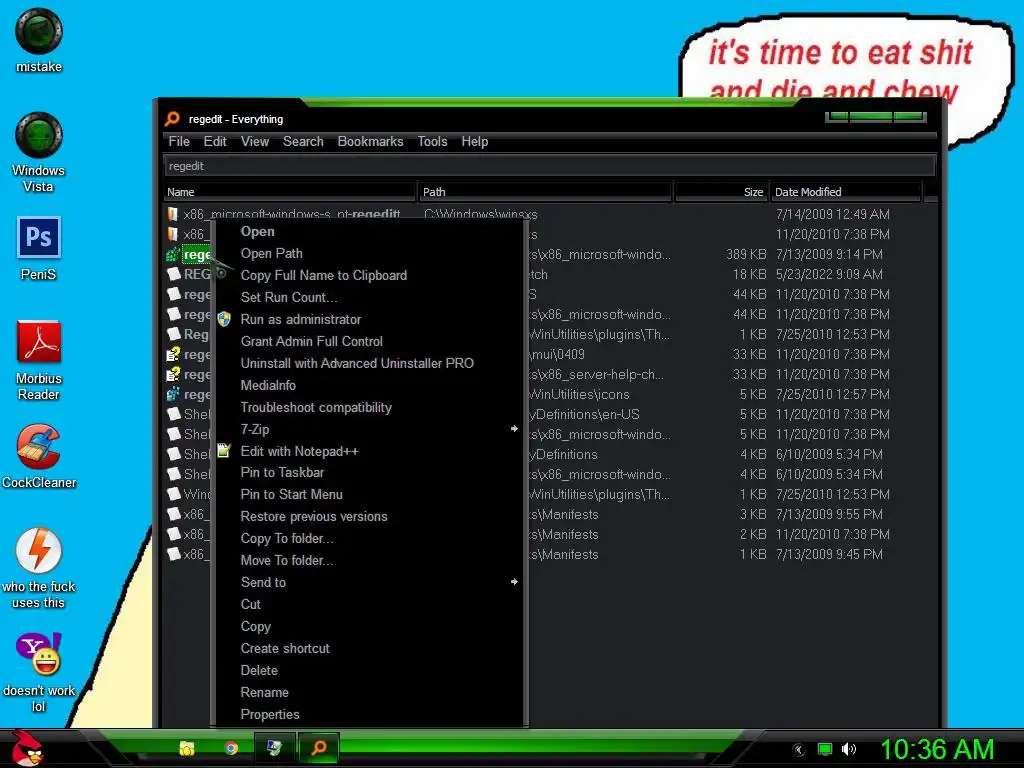Click the Notepad++ icon in context menu
This screenshot has width=1024, height=768.
click(x=224, y=451)
